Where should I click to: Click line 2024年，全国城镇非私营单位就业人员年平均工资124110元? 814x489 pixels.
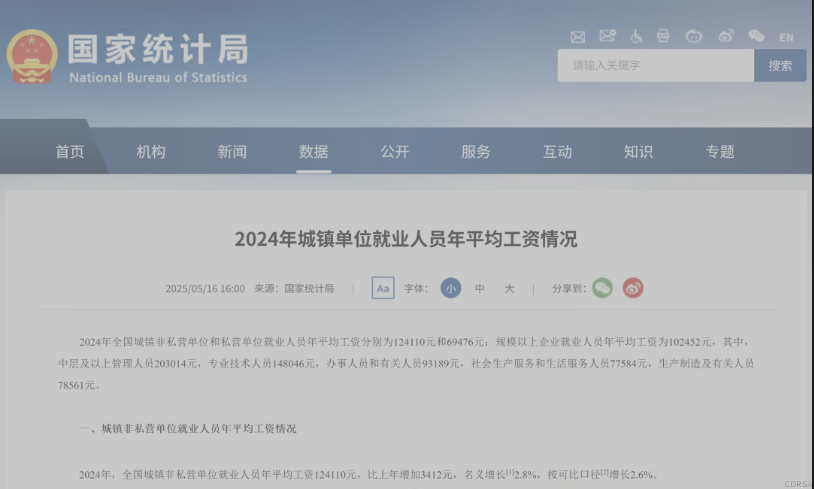(369, 474)
